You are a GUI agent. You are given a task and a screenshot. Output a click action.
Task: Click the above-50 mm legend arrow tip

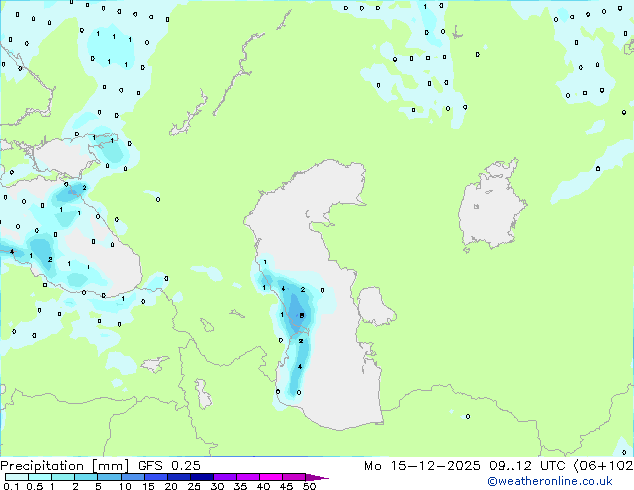coord(317,477)
